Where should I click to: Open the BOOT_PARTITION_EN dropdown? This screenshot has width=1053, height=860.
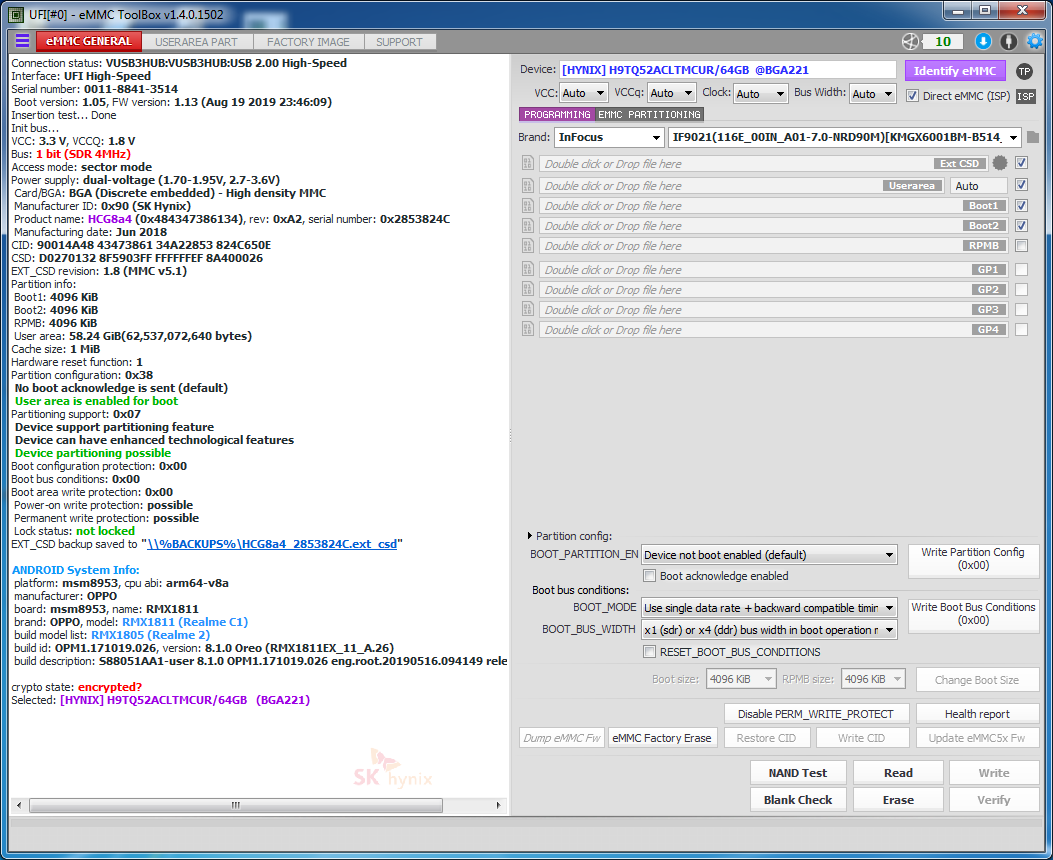point(769,555)
